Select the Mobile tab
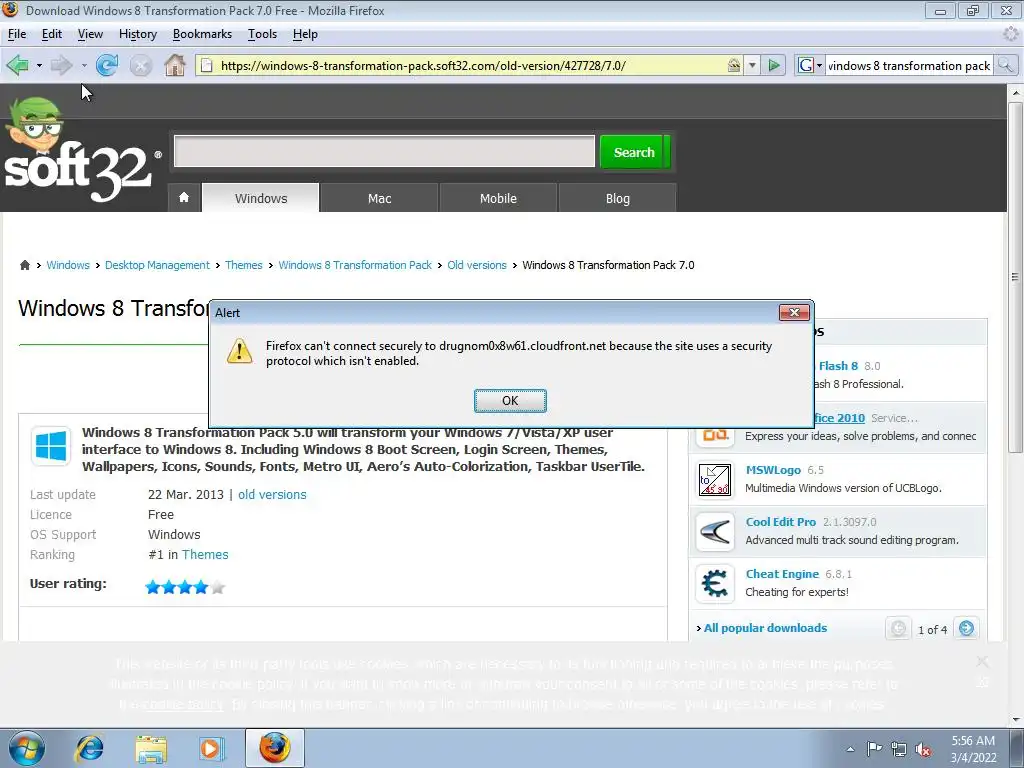 tap(498, 198)
